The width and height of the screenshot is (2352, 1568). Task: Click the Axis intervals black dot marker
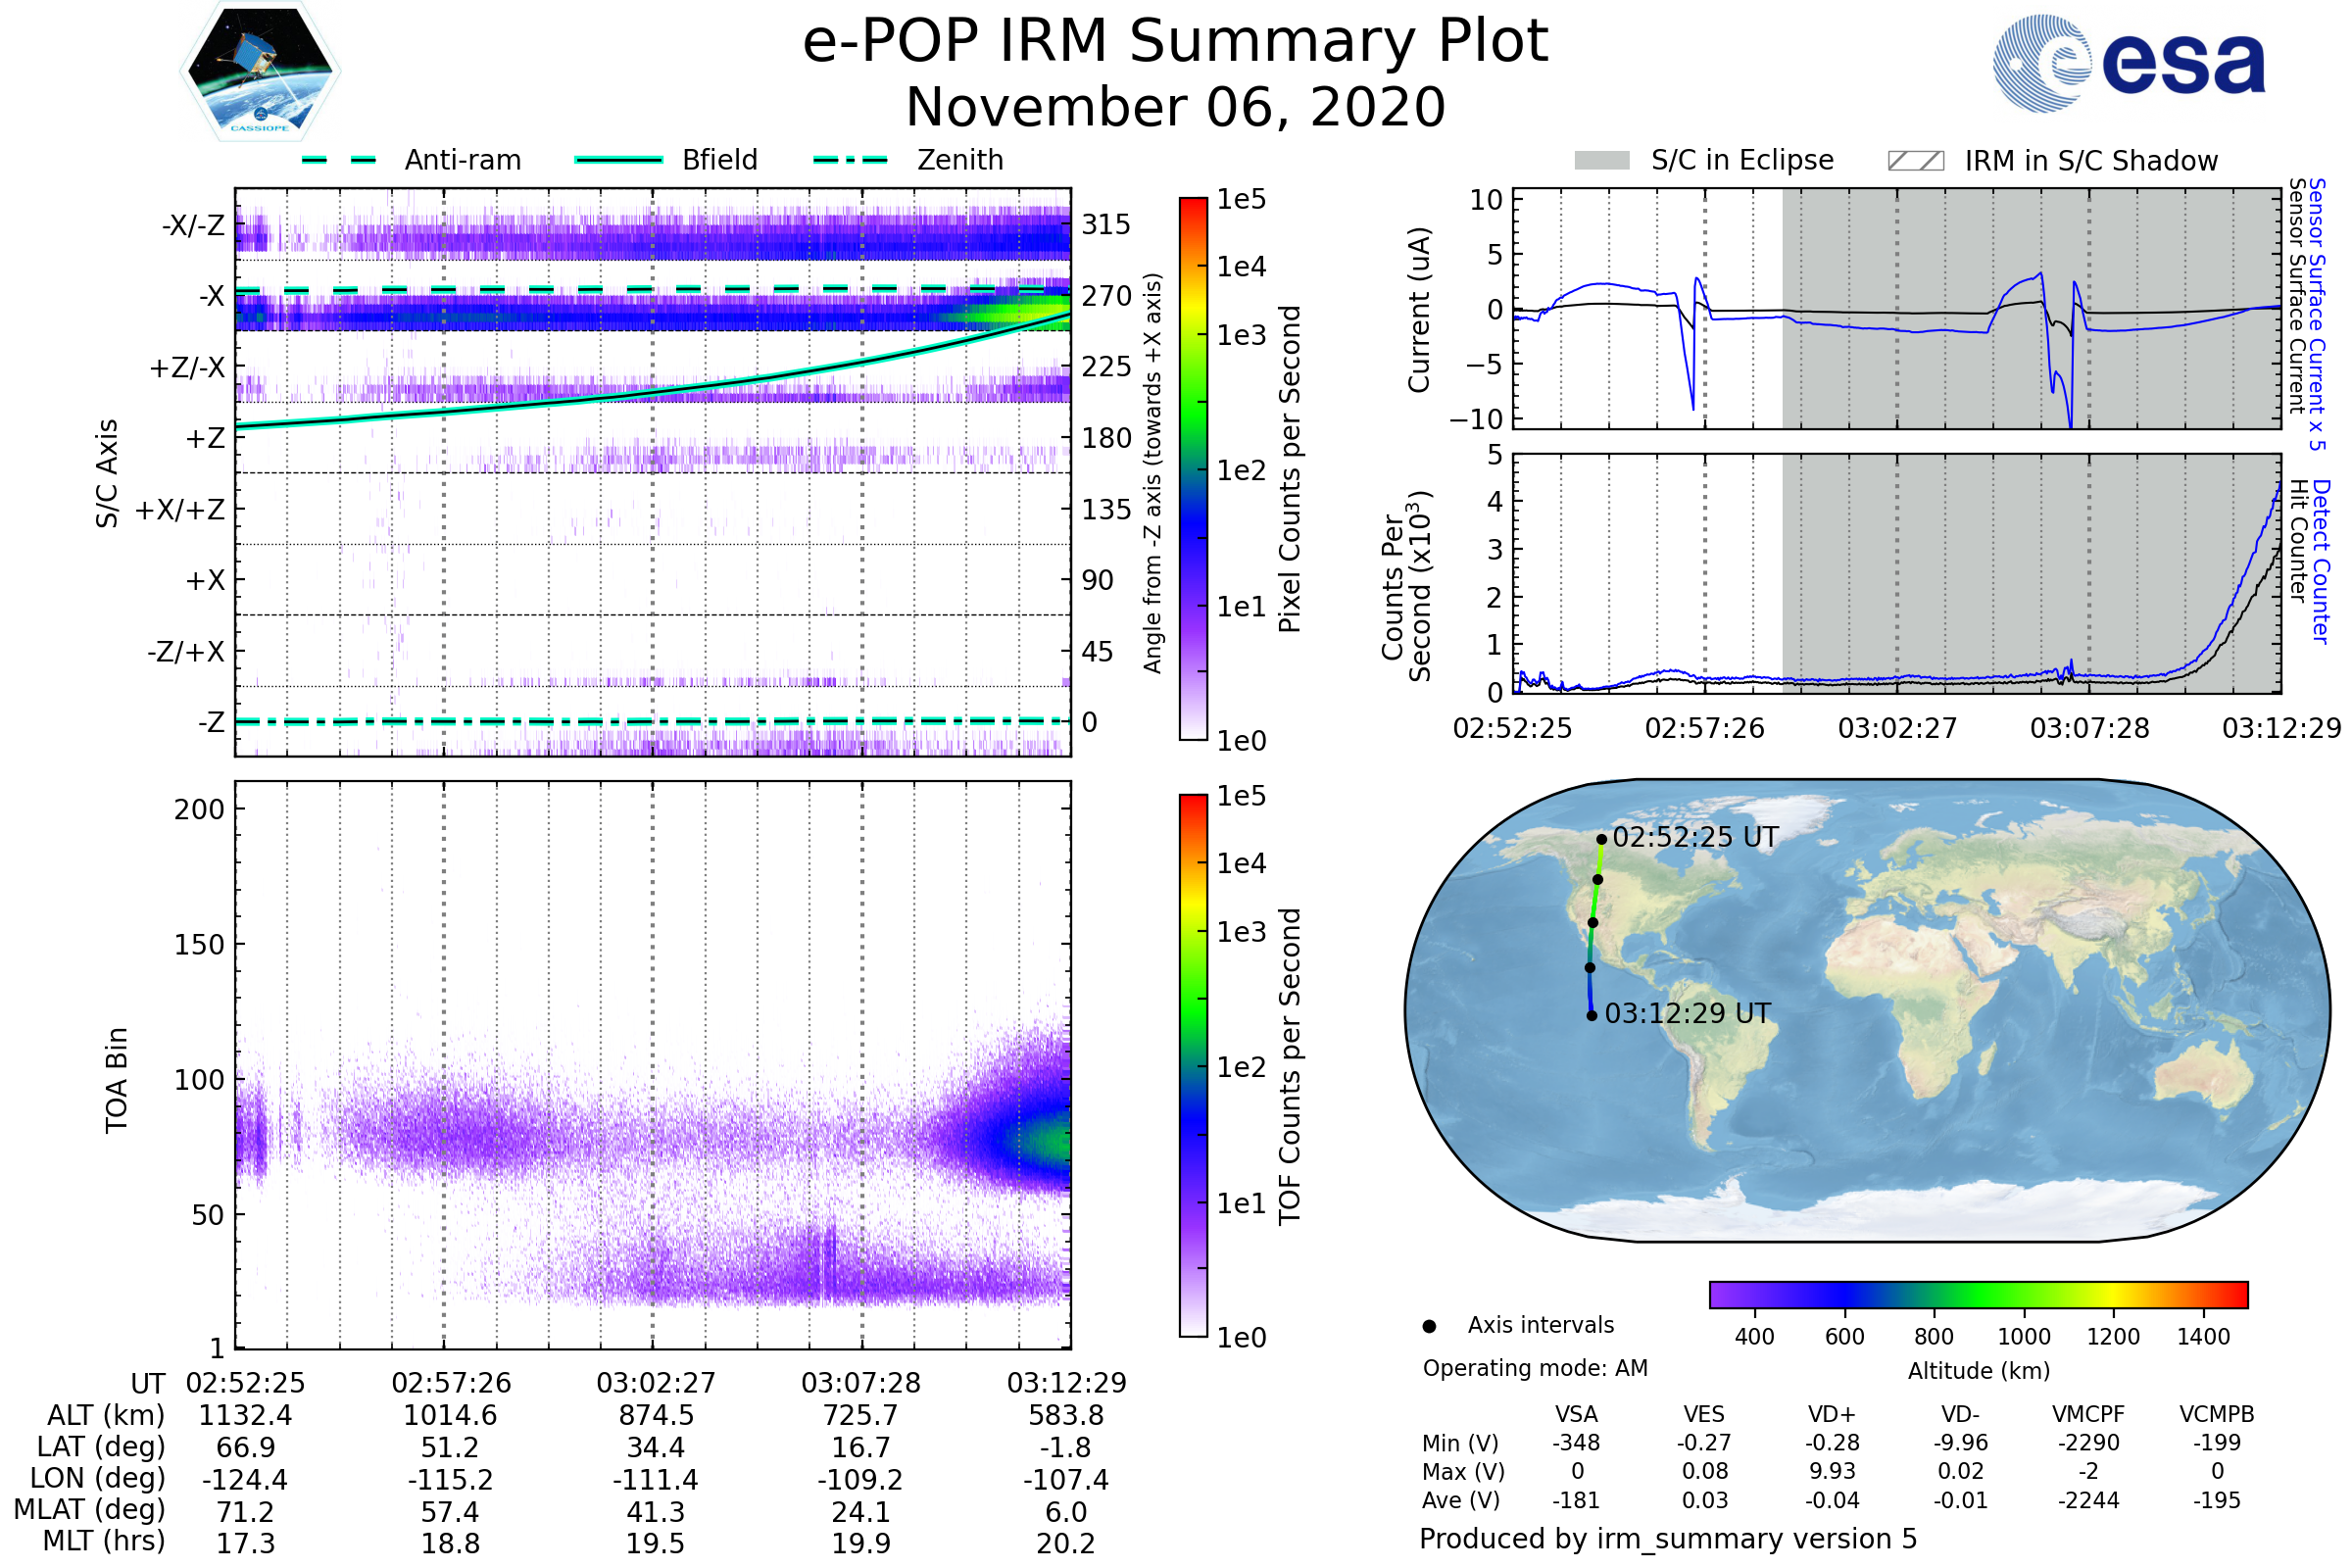coord(1430,1327)
